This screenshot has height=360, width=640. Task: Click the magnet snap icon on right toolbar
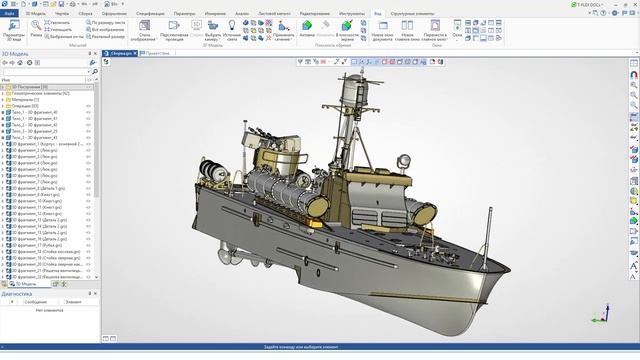click(x=633, y=75)
